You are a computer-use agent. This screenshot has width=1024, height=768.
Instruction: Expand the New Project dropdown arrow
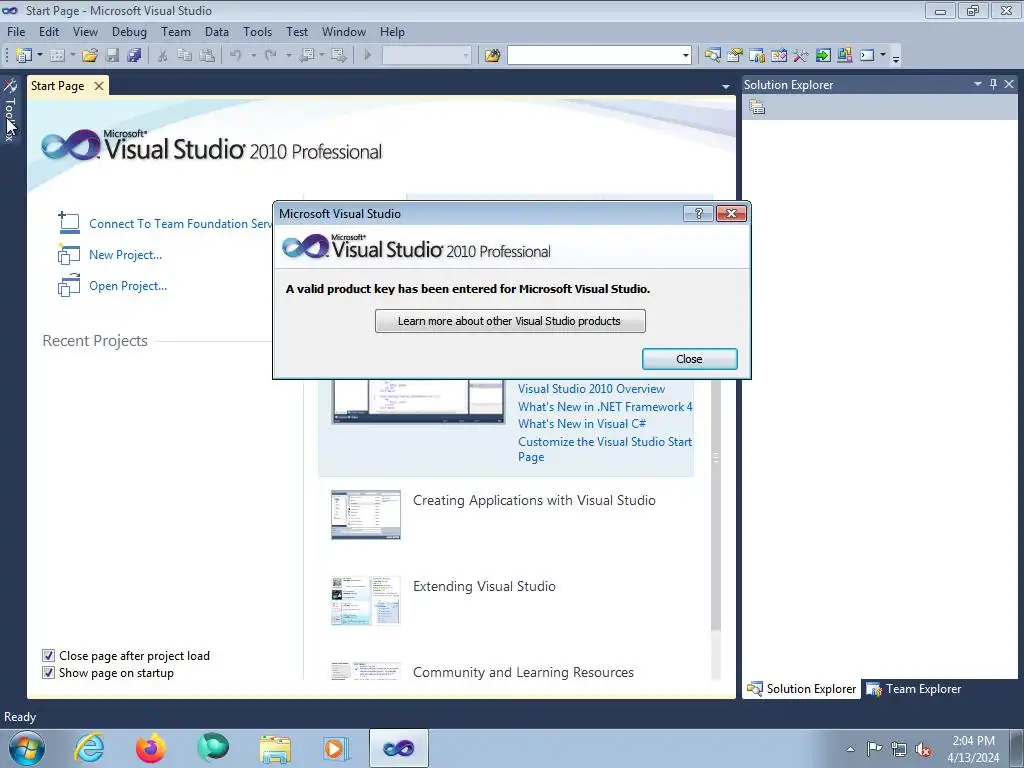pos(40,56)
